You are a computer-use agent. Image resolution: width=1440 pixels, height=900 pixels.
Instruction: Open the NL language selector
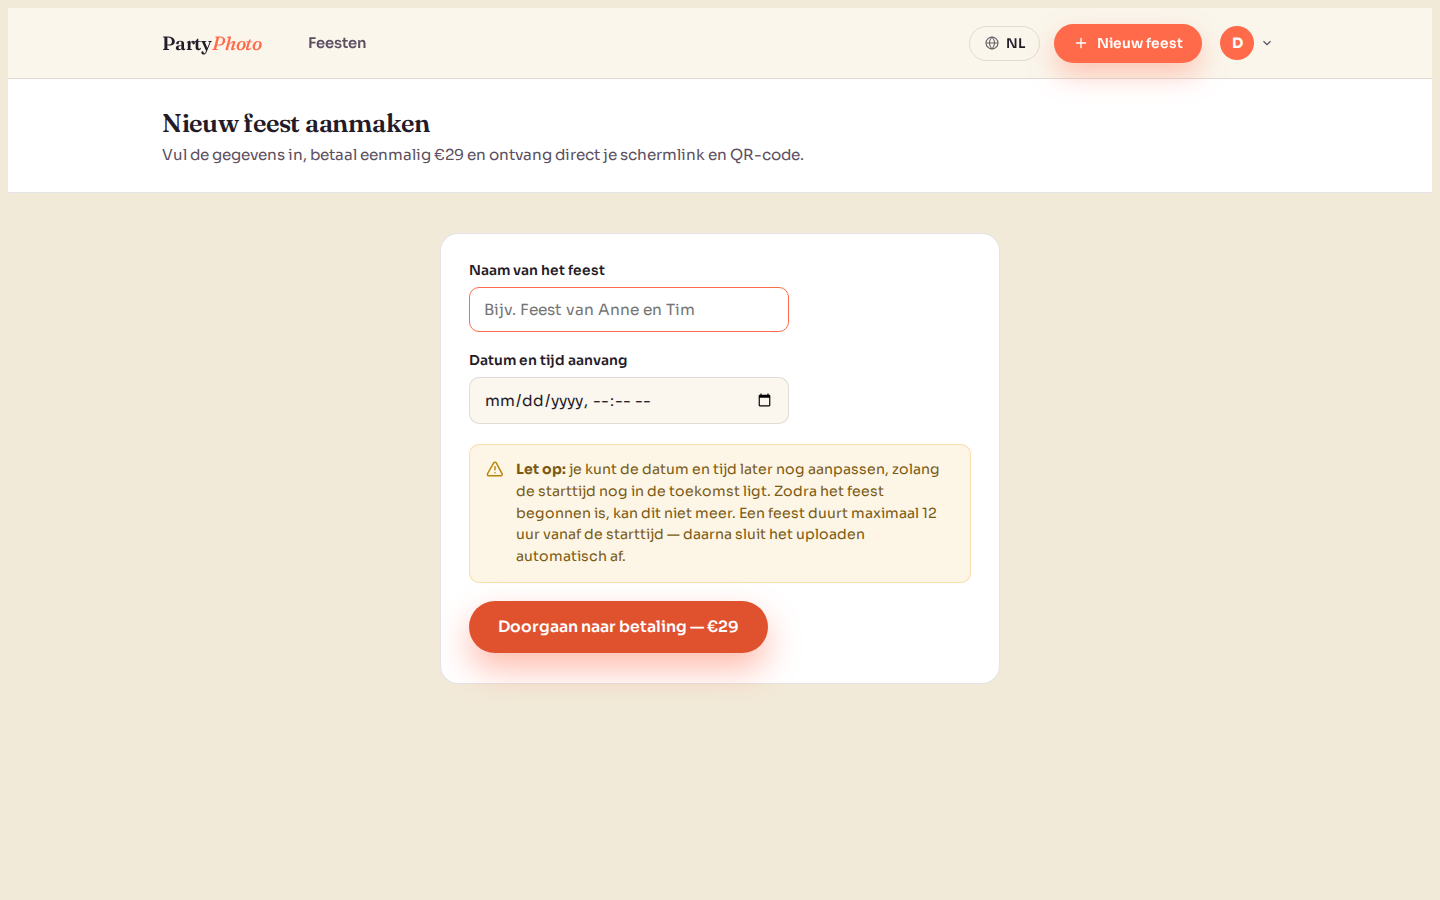point(1004,43)
